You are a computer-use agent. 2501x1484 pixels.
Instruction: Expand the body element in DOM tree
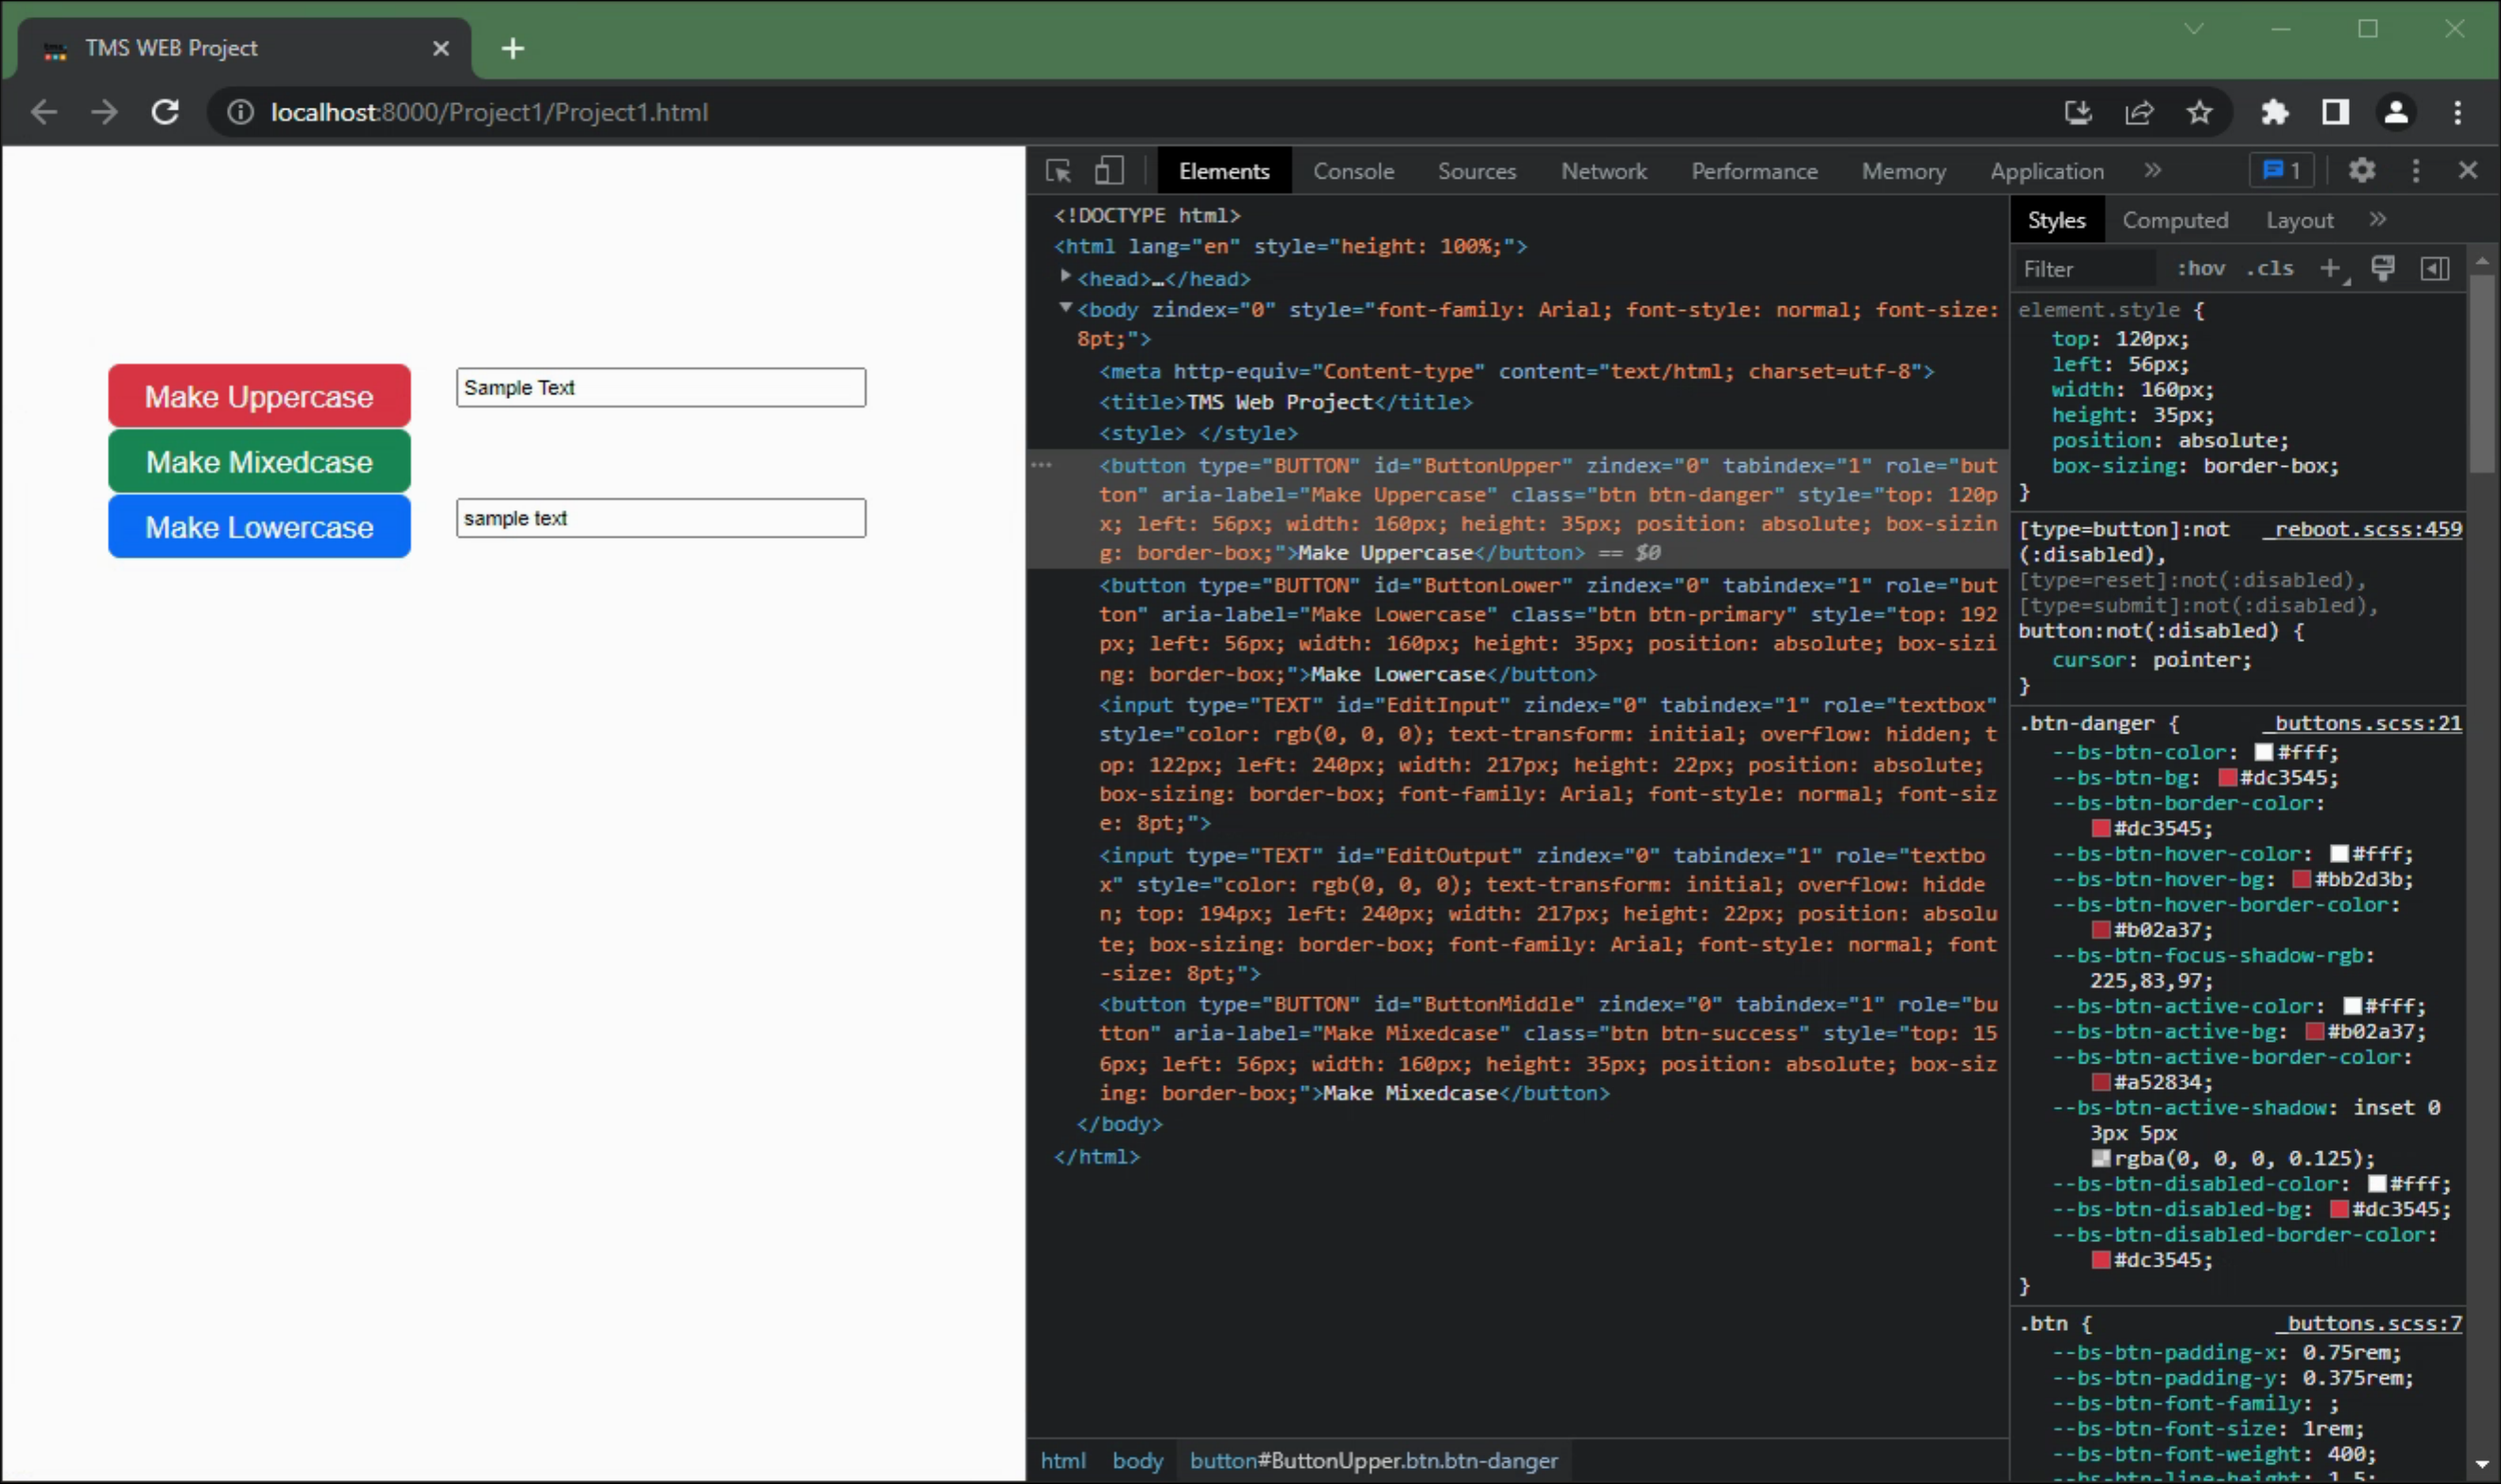tap(1061, 309)
